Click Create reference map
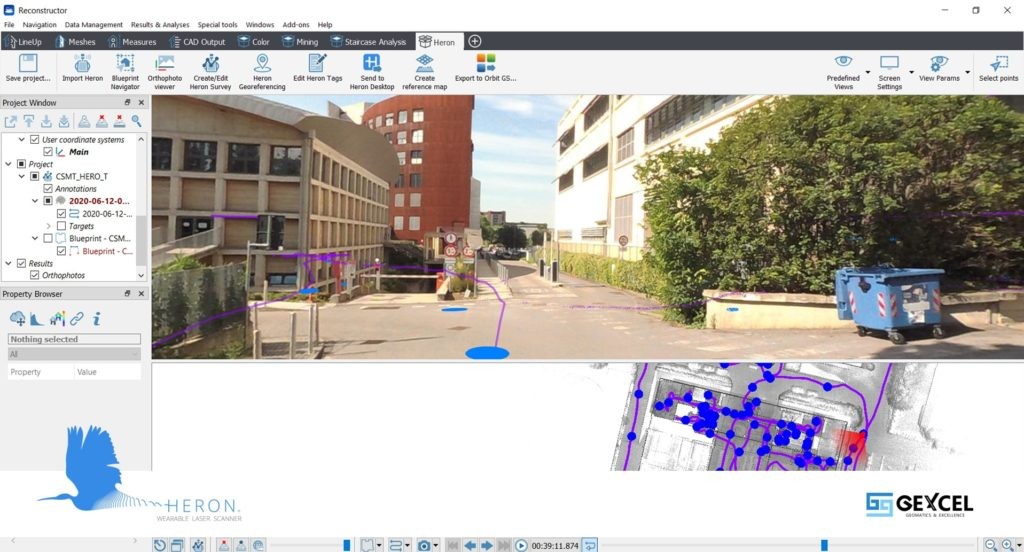Viewport: 1024px width, 552px height. pyautogui.click(x=424, y=63)
